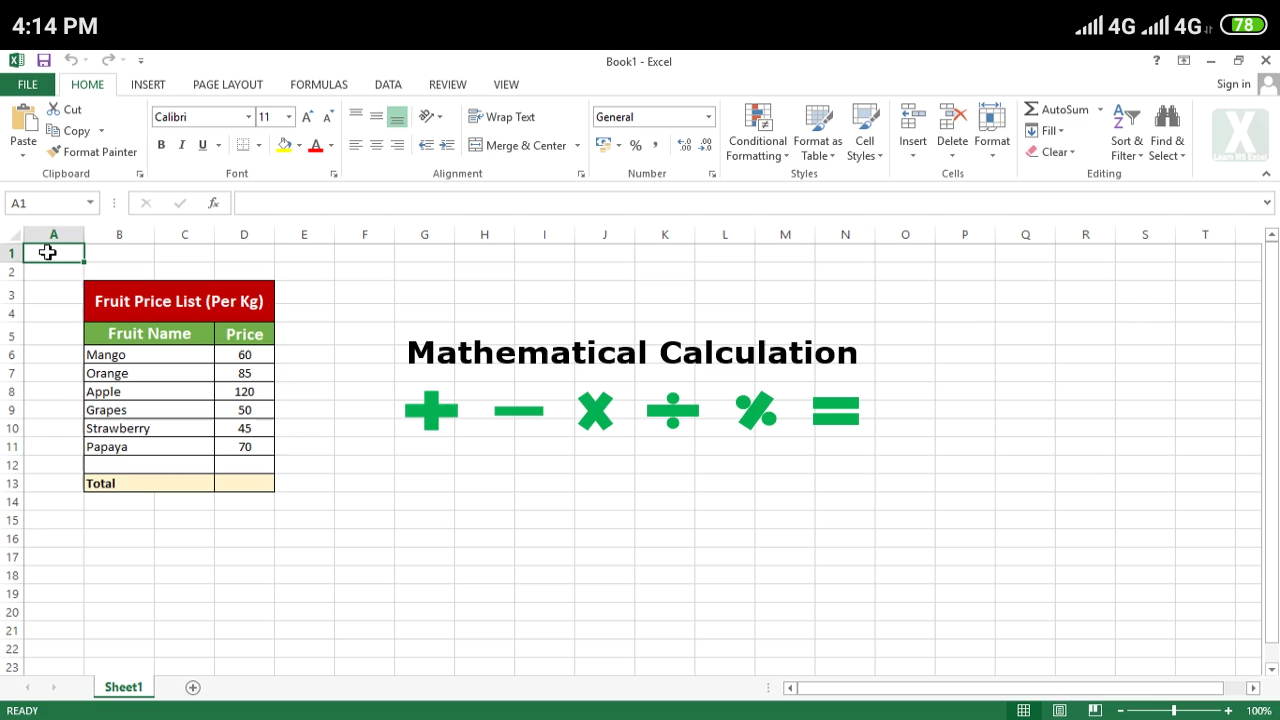The width and height of the screenshot is (1280, 720).
Task: Expand the Name Box dropdown arrow
Action: tap(90, 203)
